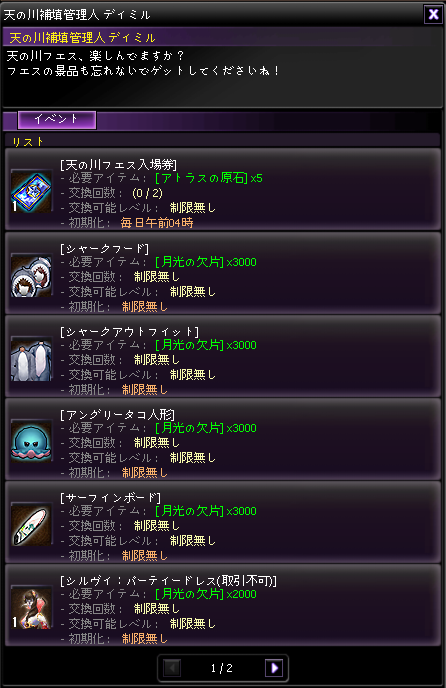The width and height of the screenshot is (446, 688).
Task: Click the 天の川フェス入場券 ticket icon
Action: (31, 193)
